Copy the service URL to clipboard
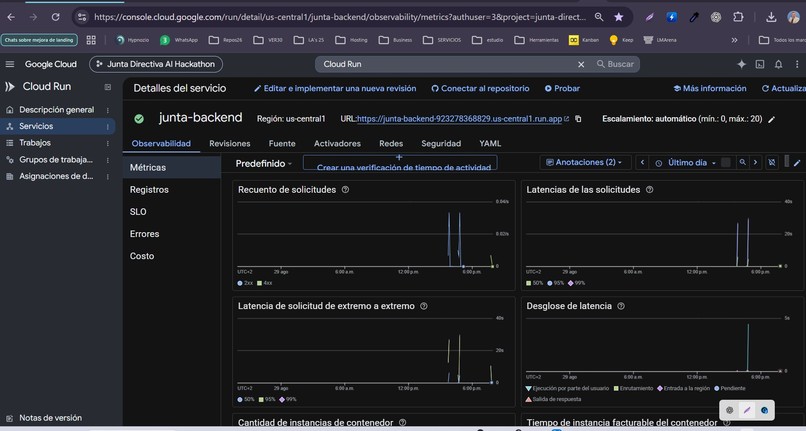 coord(578,119)
